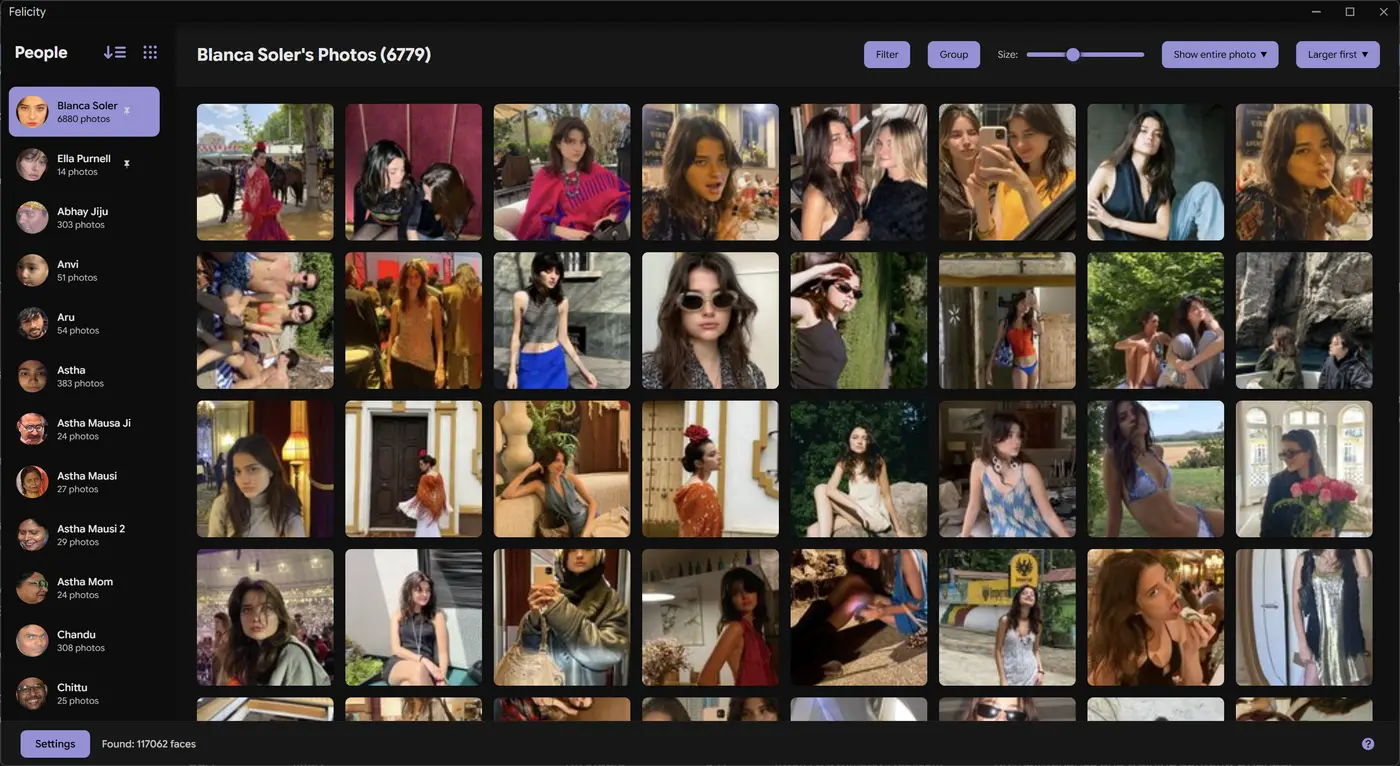Select Astha Mausi with 27 photos
The width and height of the screenshot is (1400, 766).
84,482
